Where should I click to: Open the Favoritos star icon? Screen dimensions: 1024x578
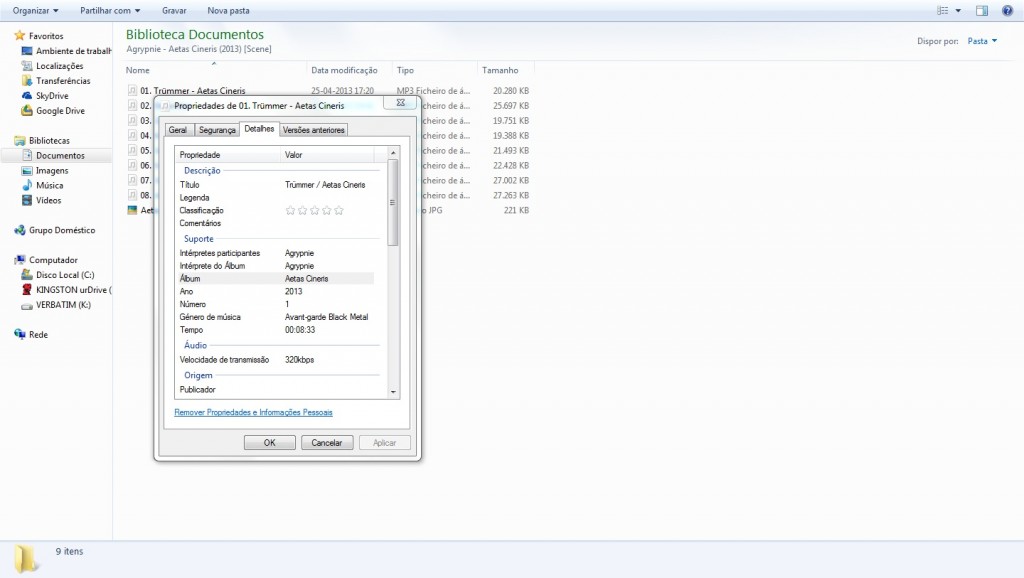point(20,35)
